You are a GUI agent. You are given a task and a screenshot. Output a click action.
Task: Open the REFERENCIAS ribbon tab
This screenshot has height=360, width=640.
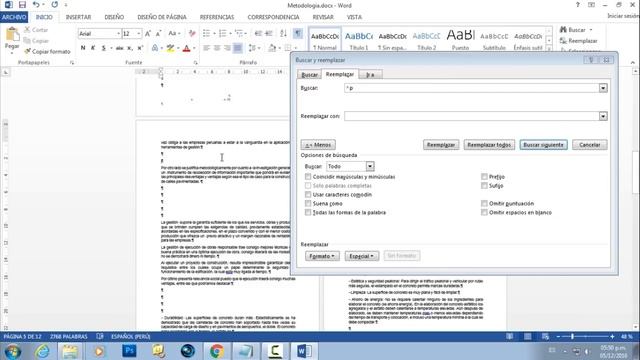(217, 17)
